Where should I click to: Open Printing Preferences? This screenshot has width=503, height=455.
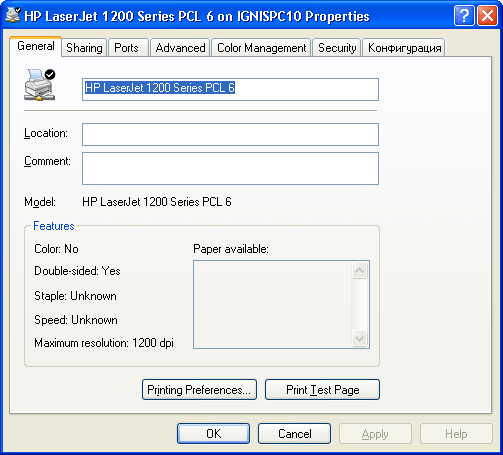point(199,389)
